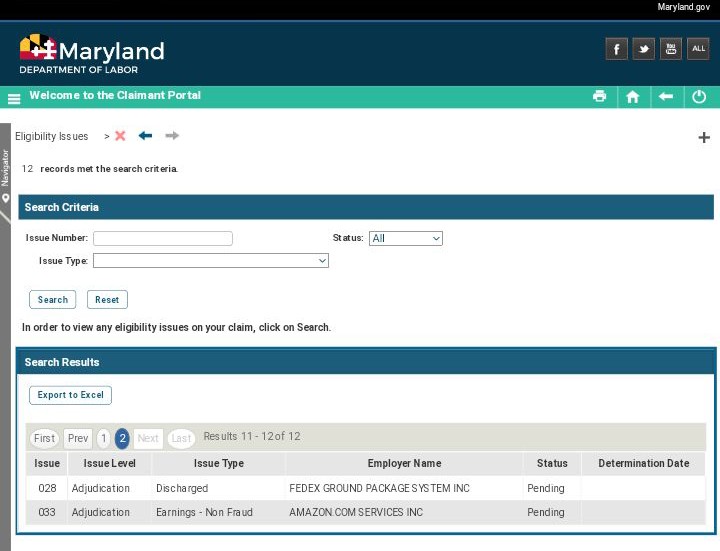
Task: Select issue number 028
Action: [47, 488]
